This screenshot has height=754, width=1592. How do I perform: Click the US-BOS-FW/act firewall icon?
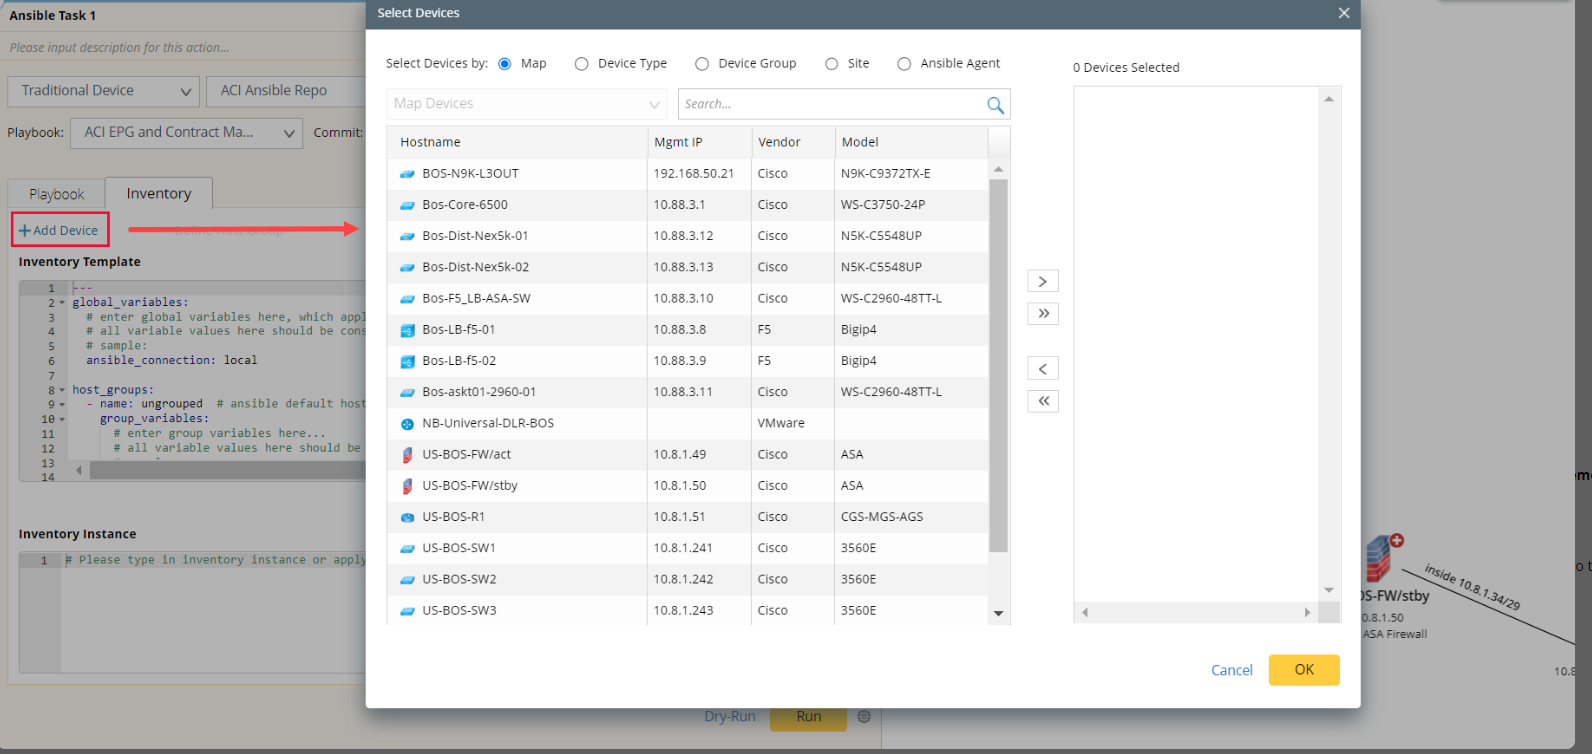(x=407, y=455)
